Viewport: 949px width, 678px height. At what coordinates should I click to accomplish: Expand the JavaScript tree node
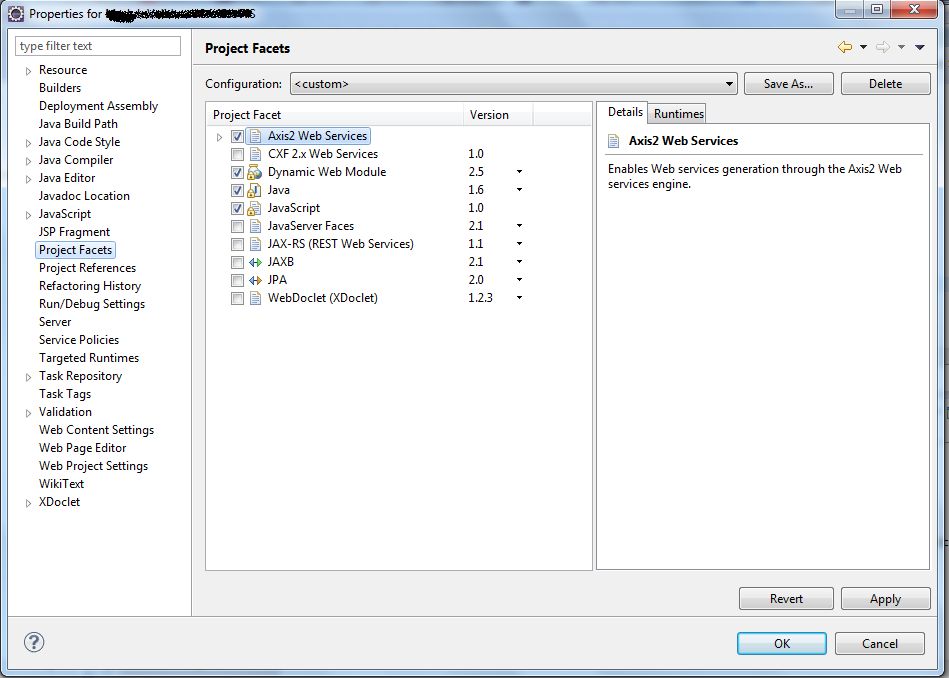28,216
